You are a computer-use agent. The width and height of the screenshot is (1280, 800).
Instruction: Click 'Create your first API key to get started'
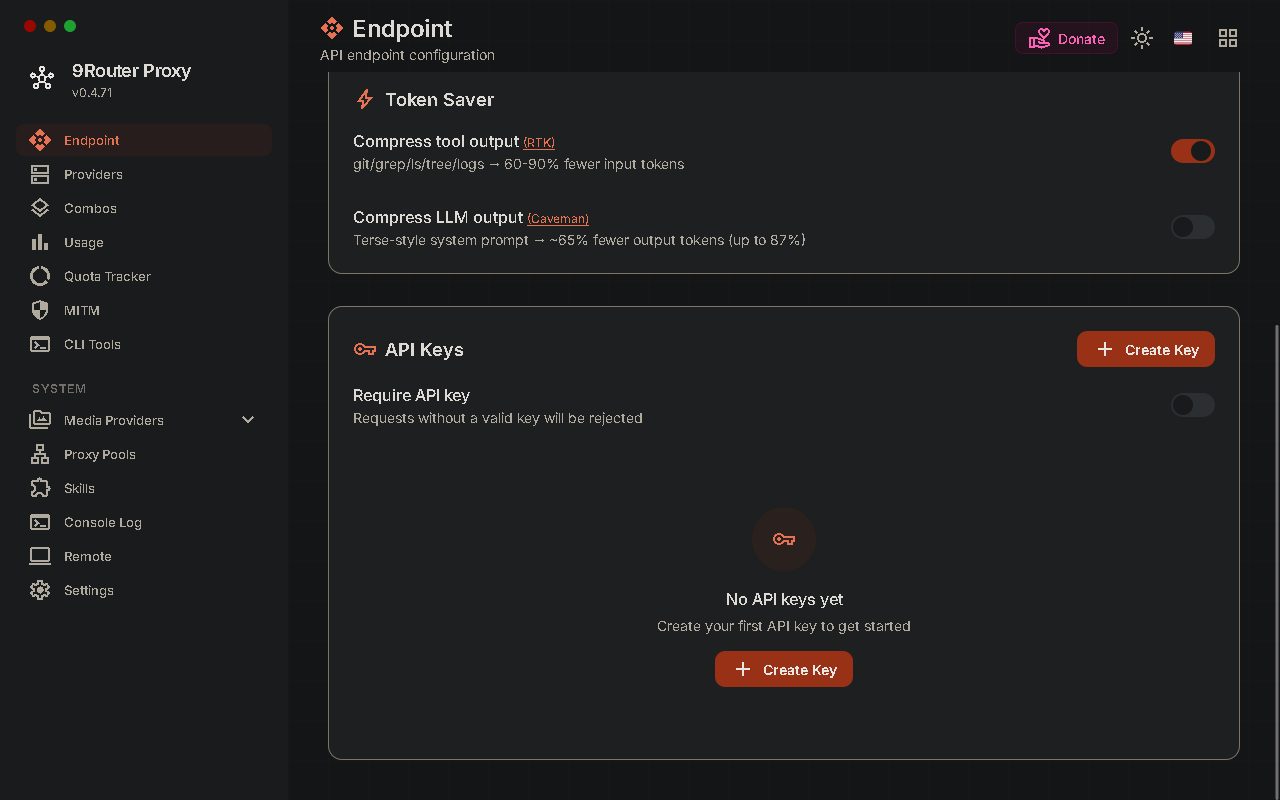point(784,626)
